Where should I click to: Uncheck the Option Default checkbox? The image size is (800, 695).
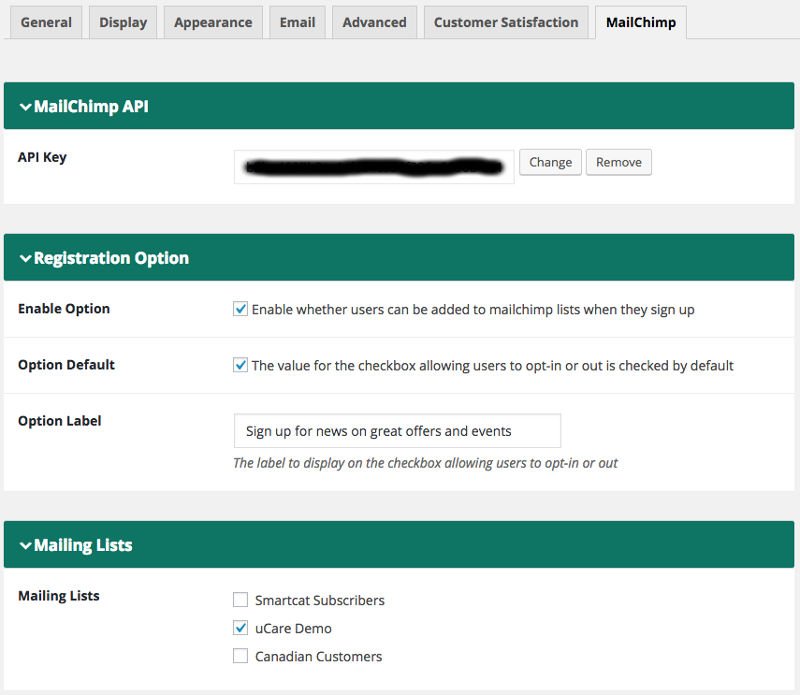pyautogui.click(x=240, y=365)
